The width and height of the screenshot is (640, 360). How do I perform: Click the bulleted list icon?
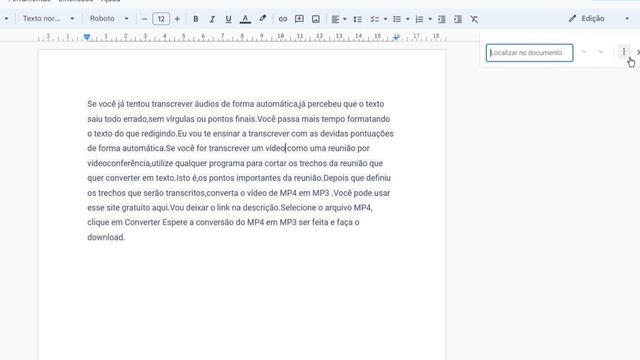coord(397,19)
